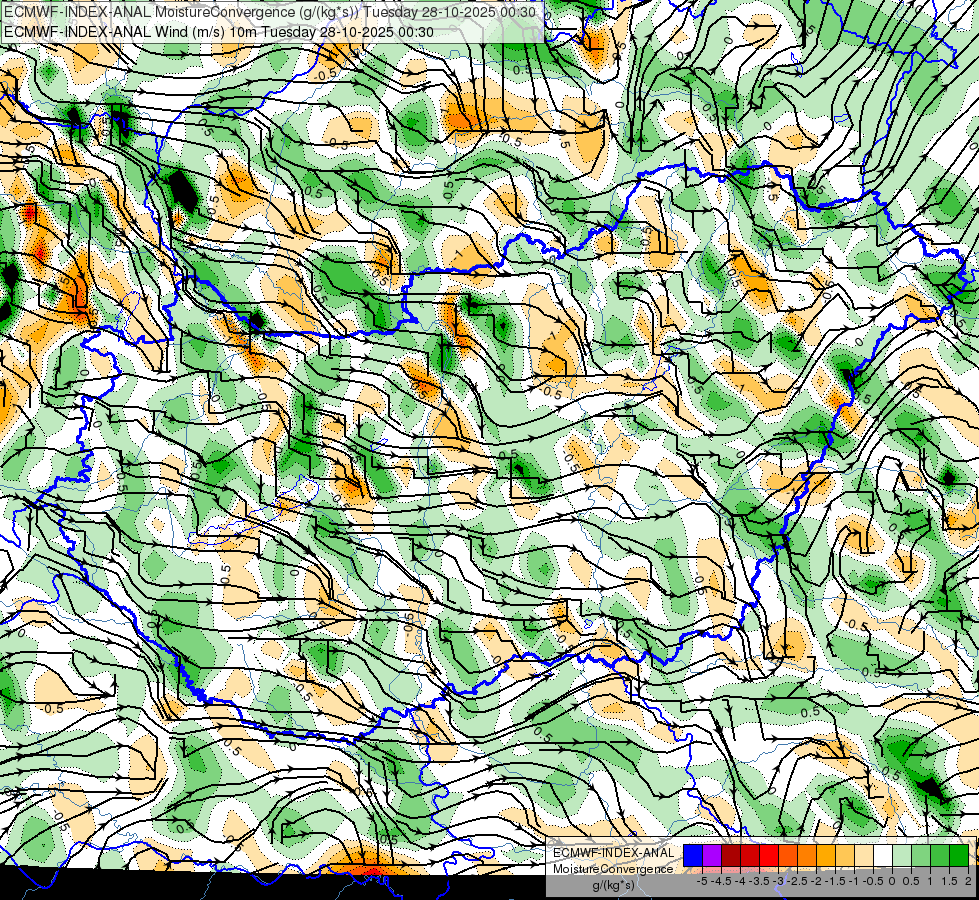This screenshot has height=900, width=979.
Task: Click the blue swatch at legend's left end
Action: click(693, 856)
